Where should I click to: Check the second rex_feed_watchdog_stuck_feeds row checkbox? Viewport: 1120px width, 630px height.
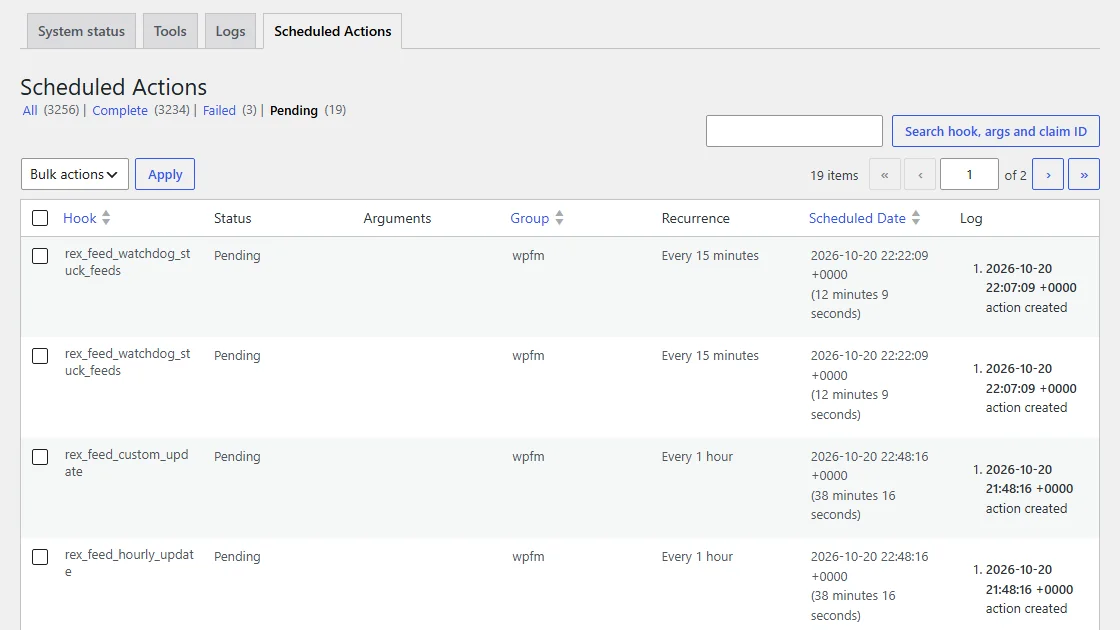click(40, 356)
